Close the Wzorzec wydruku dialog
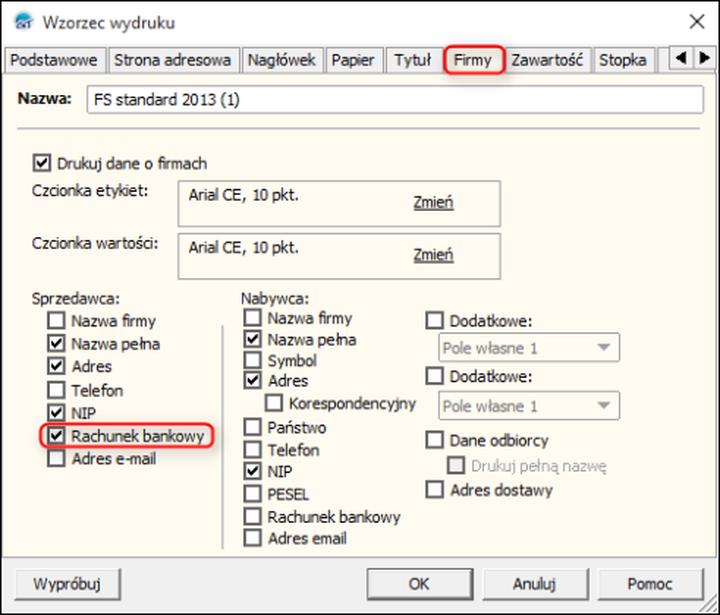The height and width of the screenshot is (615, 720). (696, 21)
